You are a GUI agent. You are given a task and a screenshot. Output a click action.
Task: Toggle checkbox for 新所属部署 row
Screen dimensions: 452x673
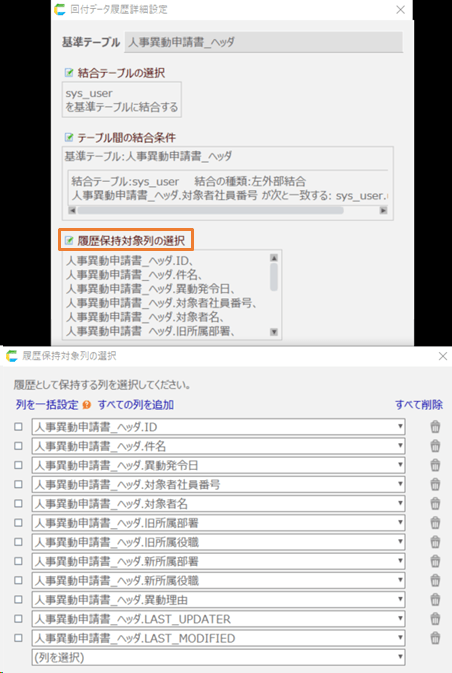18,561
